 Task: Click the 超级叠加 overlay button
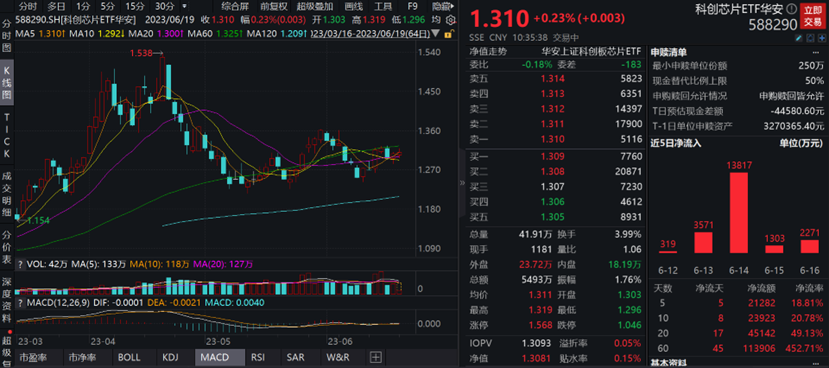tap(315, 6)
